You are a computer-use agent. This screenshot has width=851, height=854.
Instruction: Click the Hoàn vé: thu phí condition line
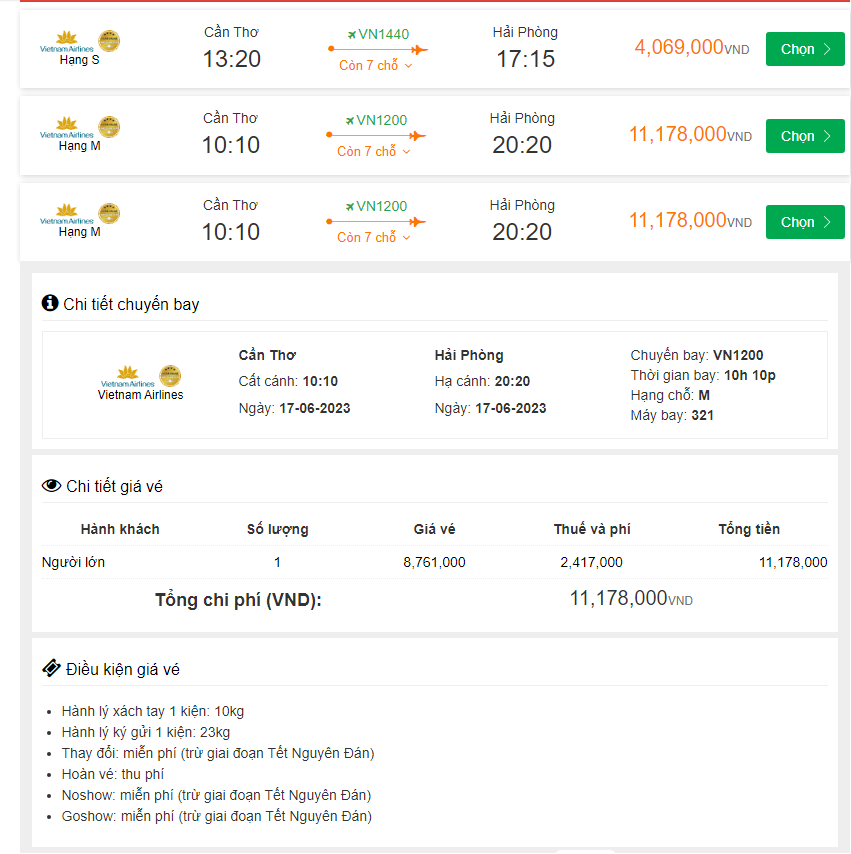point(113,774)
